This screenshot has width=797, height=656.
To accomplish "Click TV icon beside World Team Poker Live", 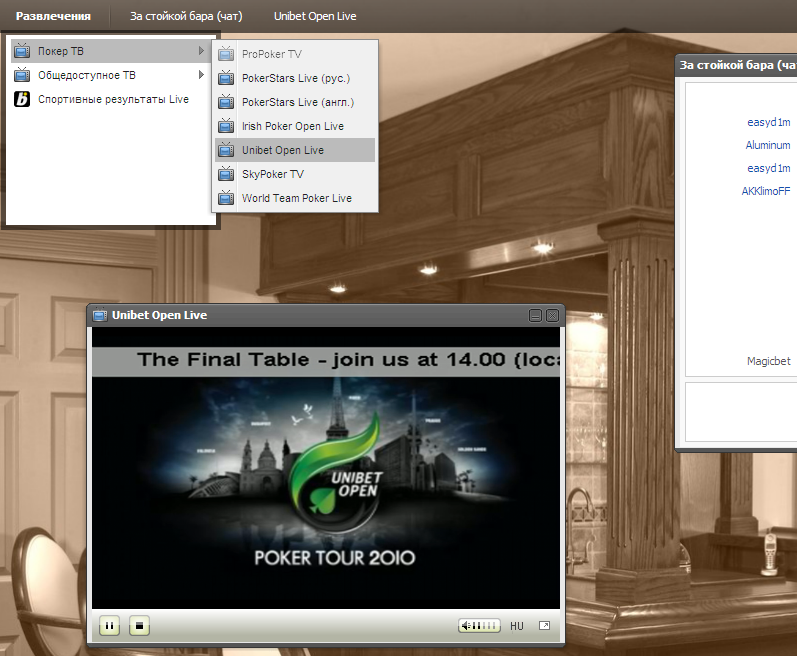I will point(226,198).
